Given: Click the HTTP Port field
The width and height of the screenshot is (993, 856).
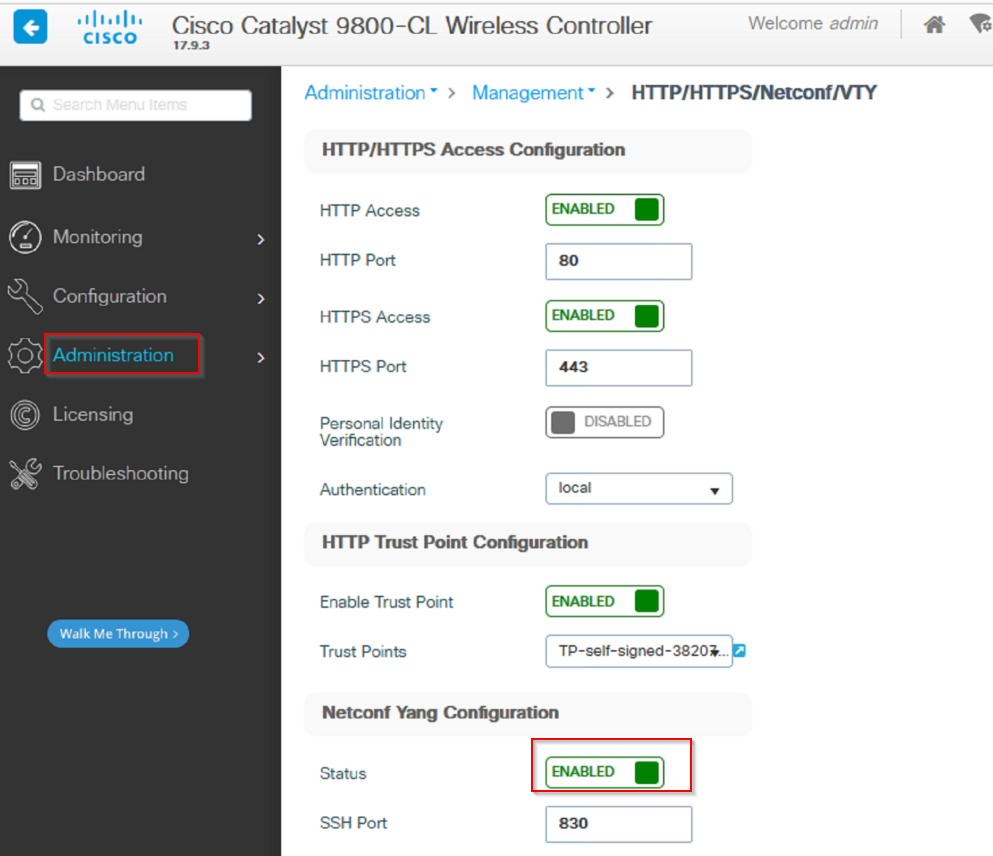Looking at the screenshot, I should coord(619,261).
